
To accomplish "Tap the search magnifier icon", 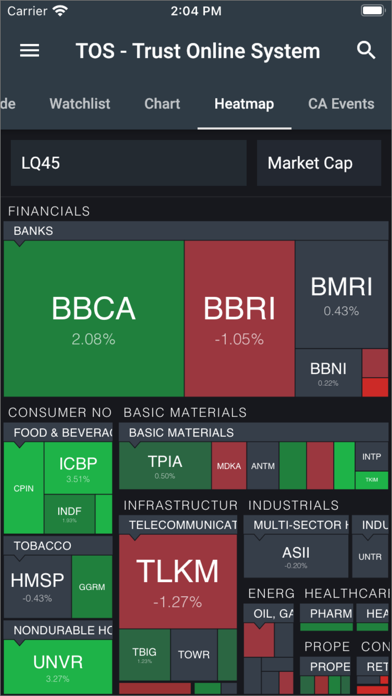I will point(366,51).
